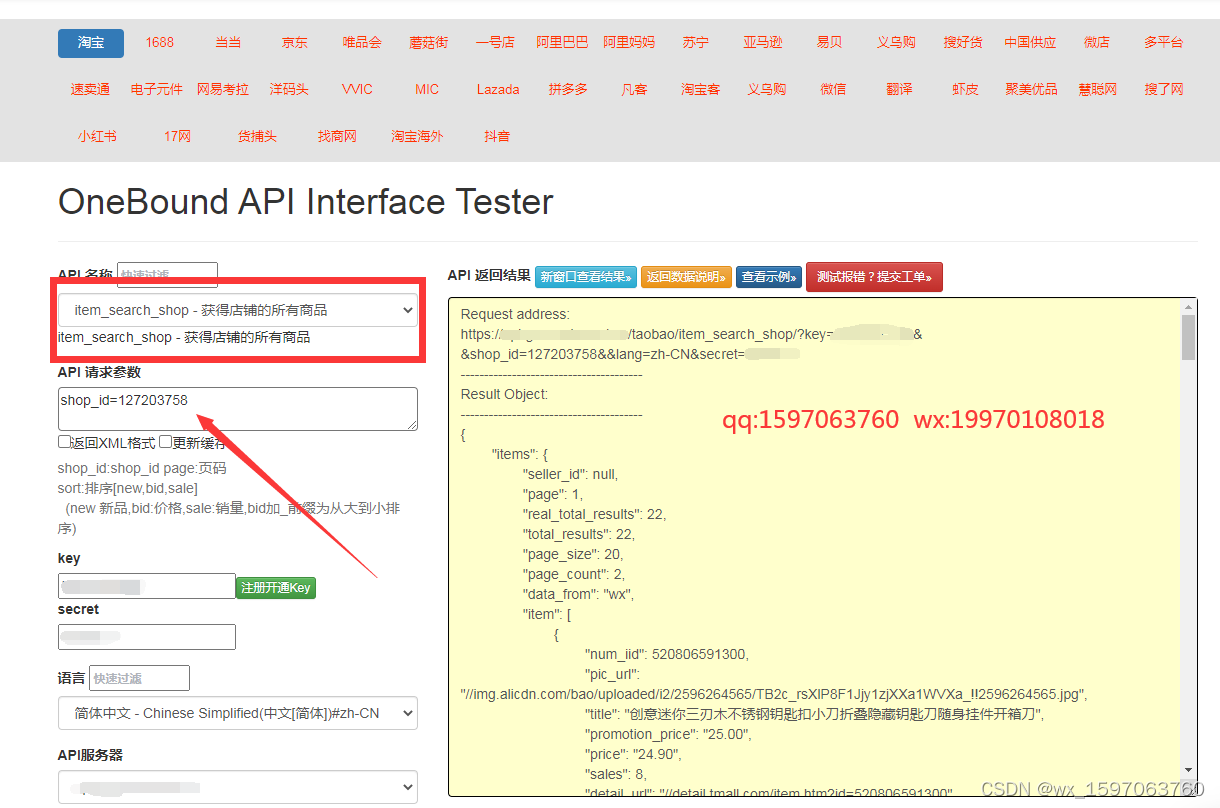Screen dimensions: 1220x808
Task: Open the 聚美优品 tab
Action: point(1031,89)
